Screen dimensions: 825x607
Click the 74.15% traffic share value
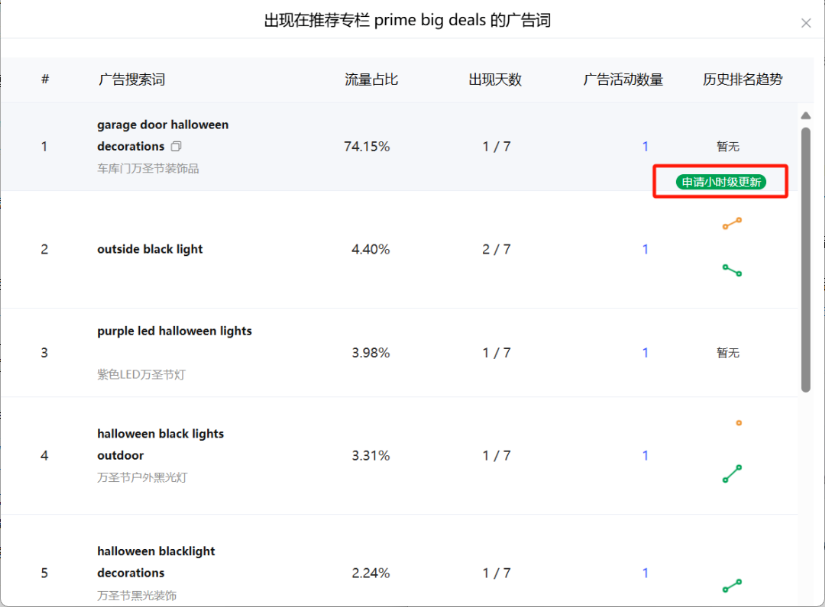click(x=367, y=146)
